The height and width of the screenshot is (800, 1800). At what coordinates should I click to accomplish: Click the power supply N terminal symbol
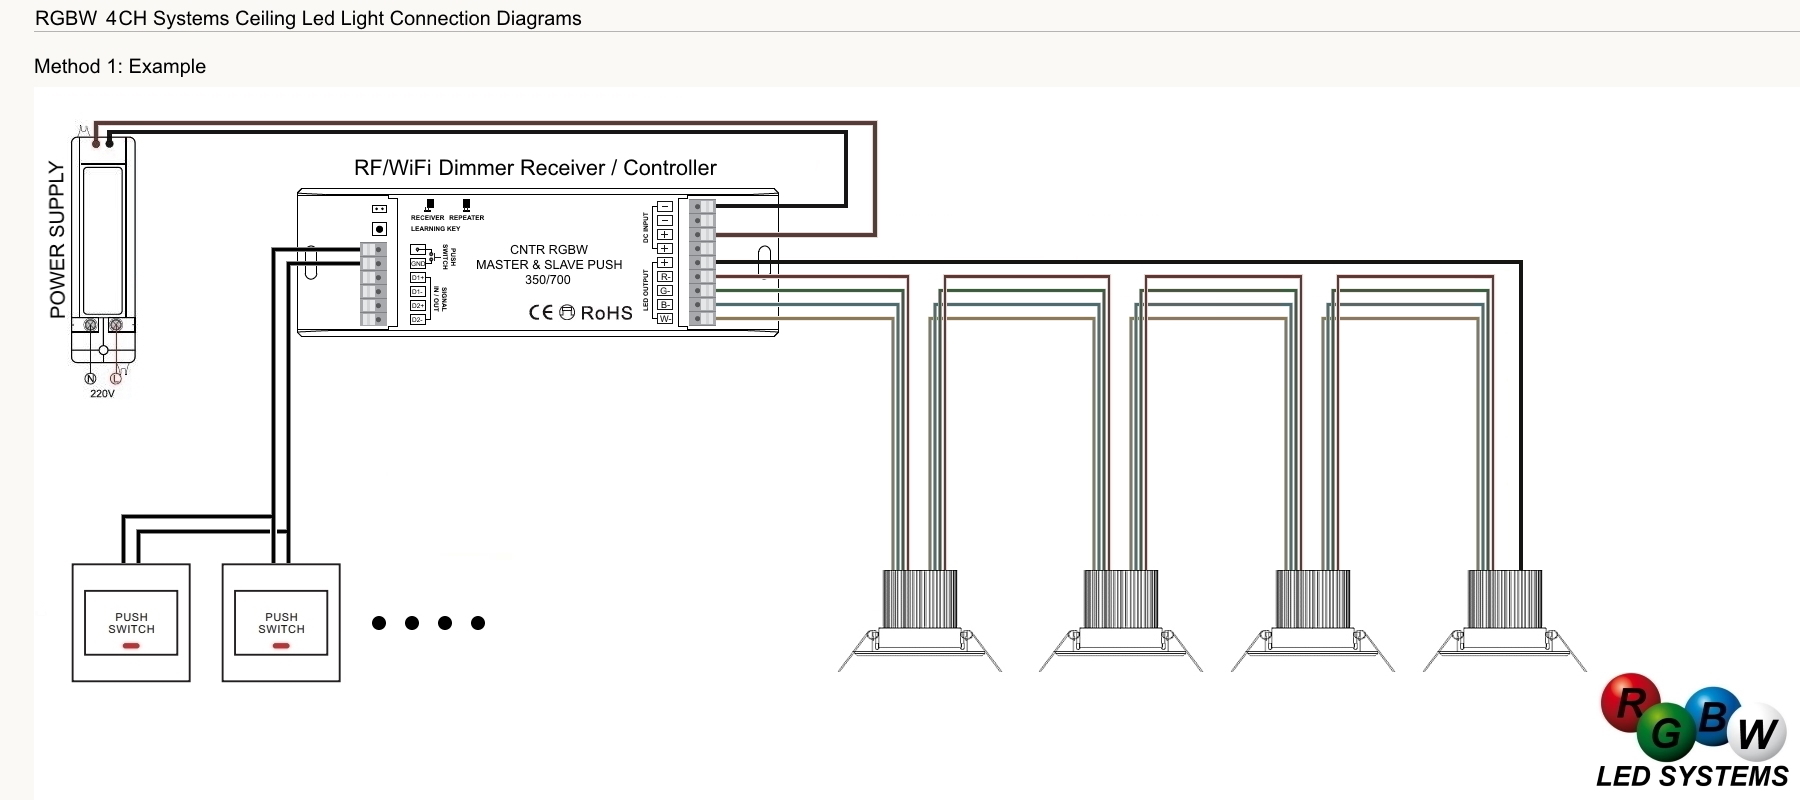tap(90, 378)
